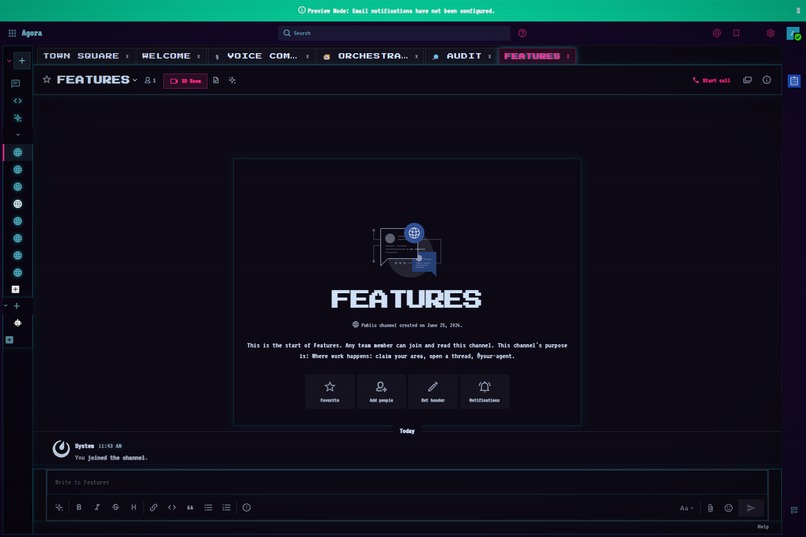The height and width of the screenshot is (537, 806).
Task: Collapse the sidebar category chevron below sparkle
Action: (18, 135)
